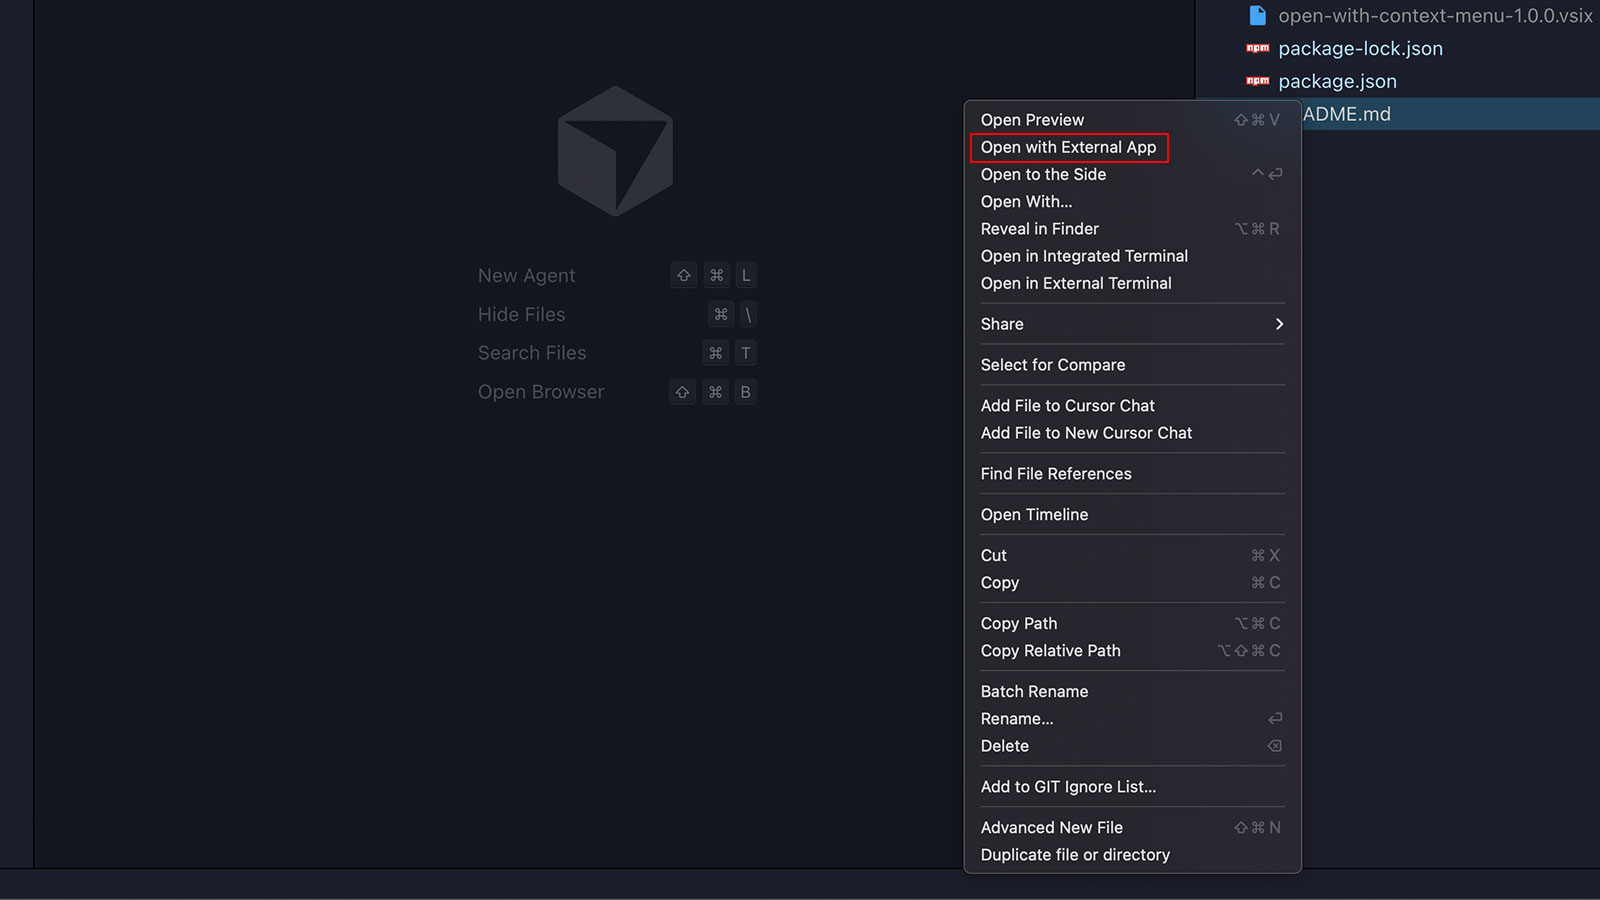Click the Cursor cube logo in the editor
This screenshot has width=1600, height=900.
click(615, 151)
